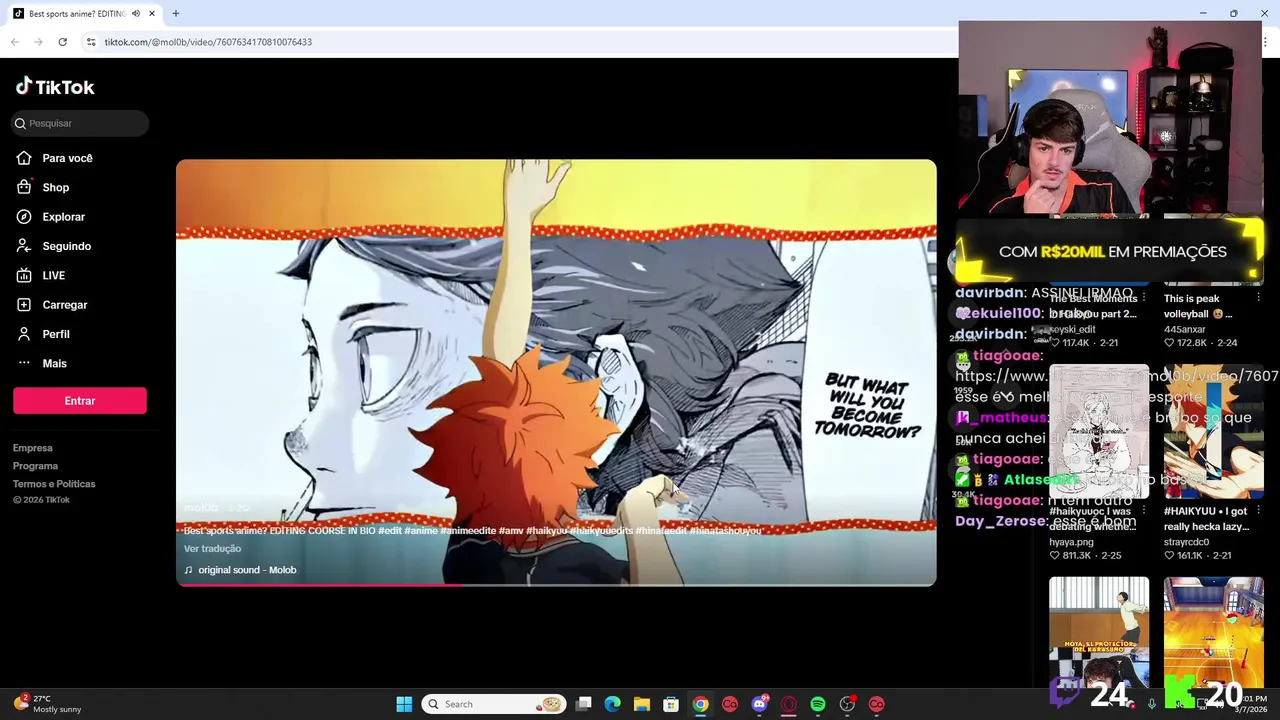Open the Shop bag icon
Image resolution: width=1280 pixels, height=720 pixels.
(x=24, y=187)
